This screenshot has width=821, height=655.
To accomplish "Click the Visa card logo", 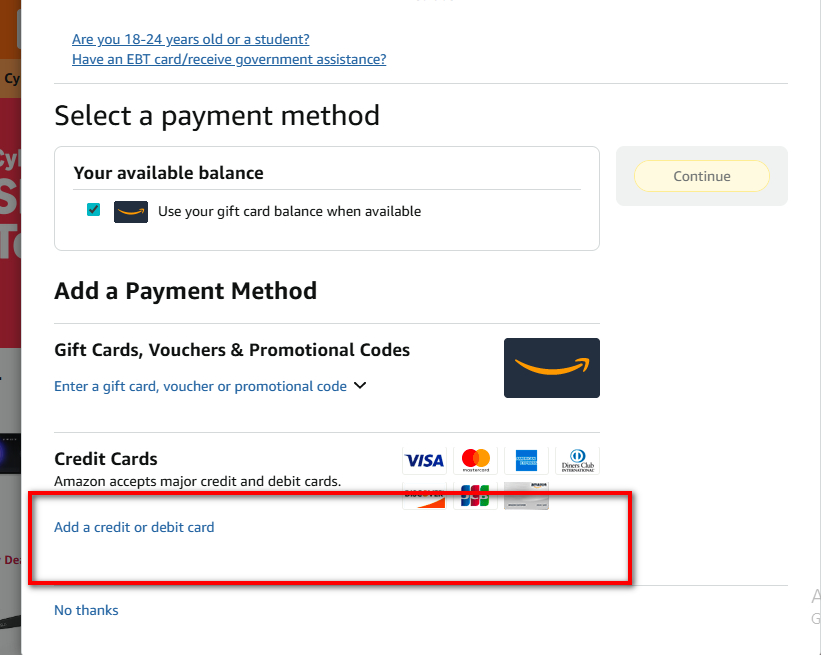I will [424, 460].
